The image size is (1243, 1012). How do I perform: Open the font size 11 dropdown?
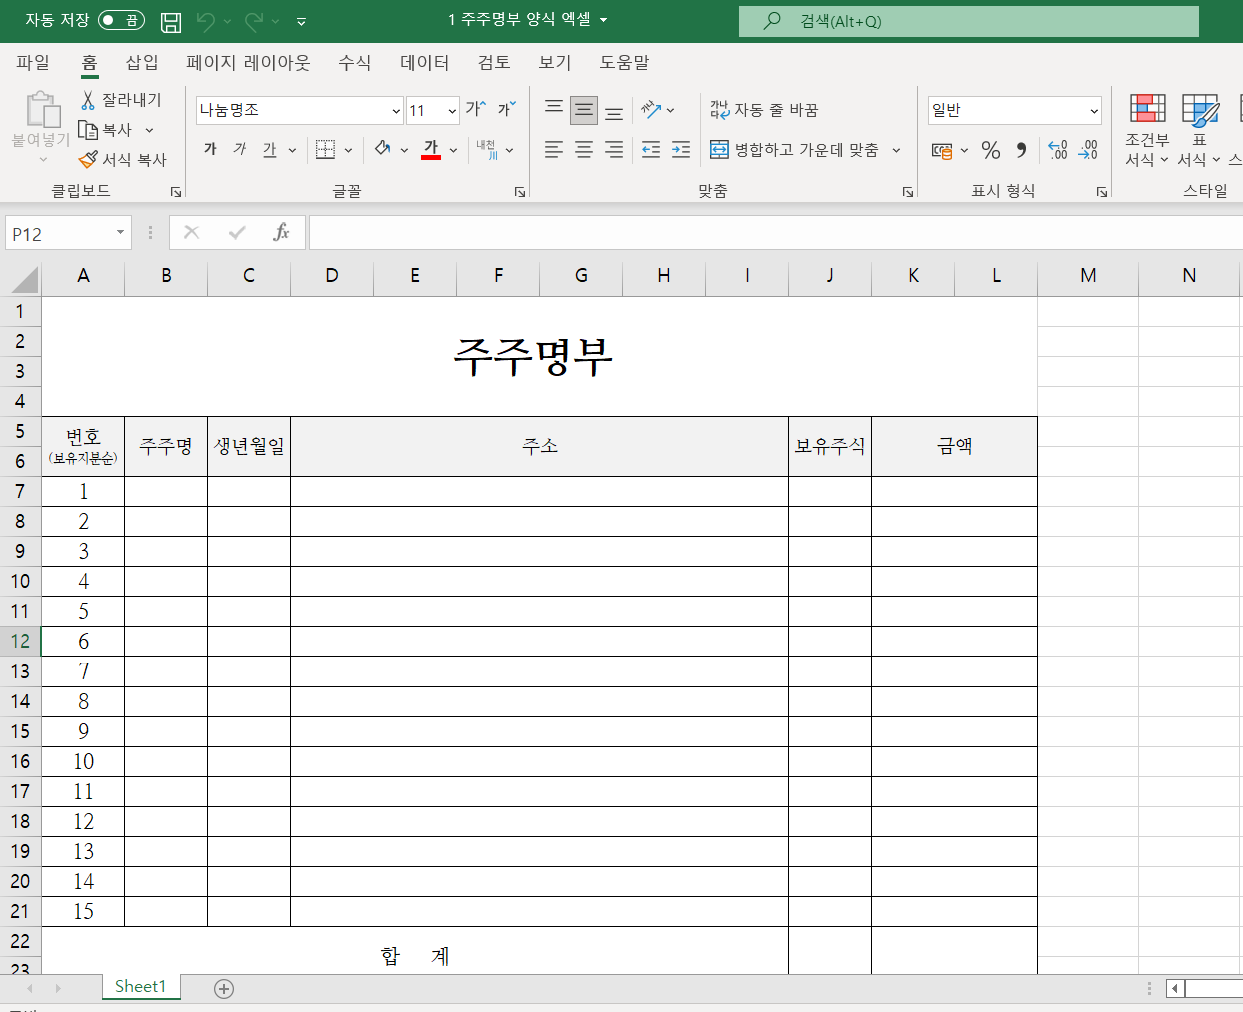pos(452,110)
